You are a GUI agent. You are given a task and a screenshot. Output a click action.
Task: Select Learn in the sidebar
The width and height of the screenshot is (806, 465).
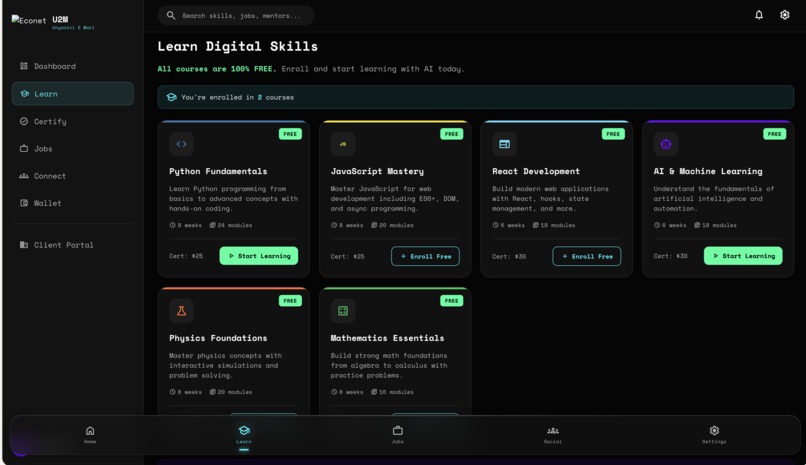[x=72, y=94]
